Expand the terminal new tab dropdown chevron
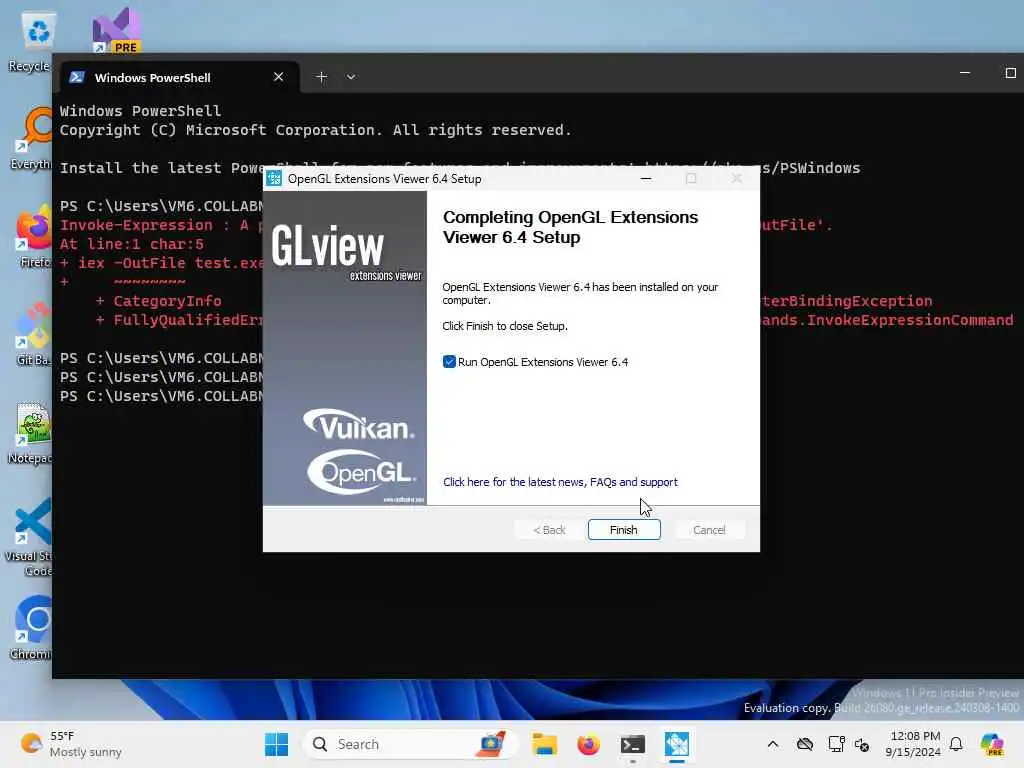 (351, 77)
